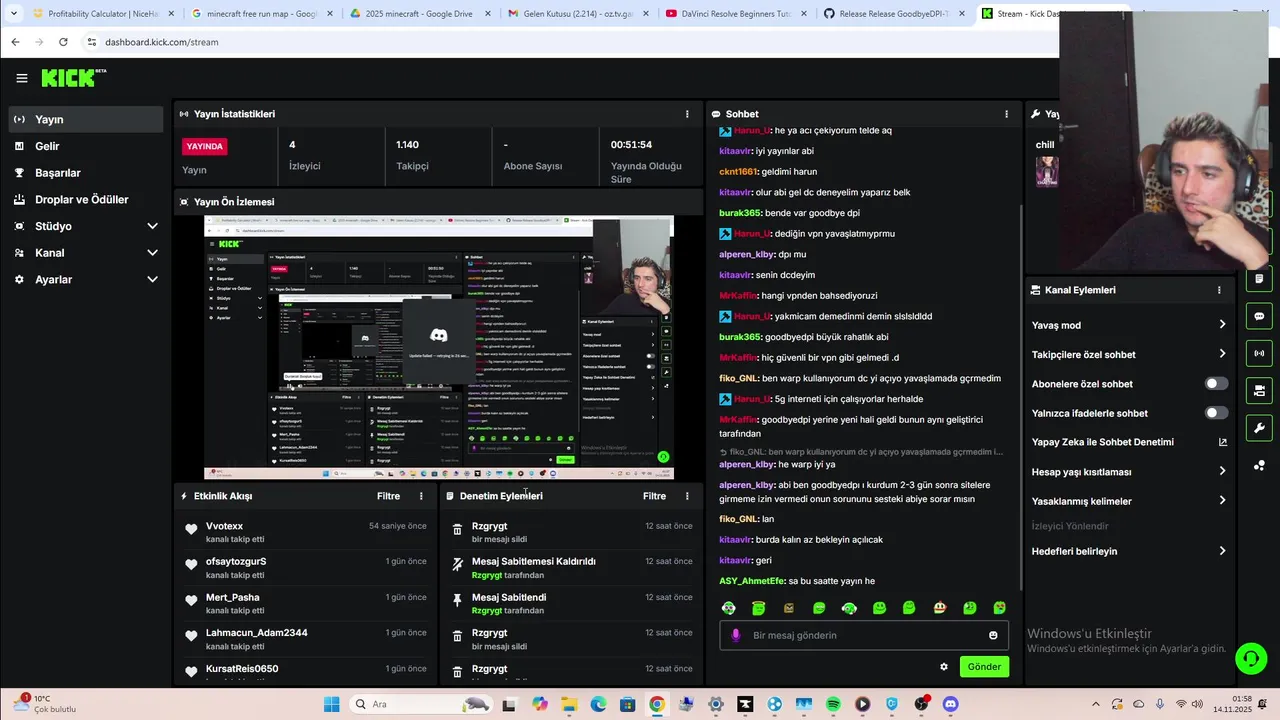Switch to Gelen Kutusu Gmail tab
Screen dimensions: 1280x720
[x=577, y=14]
